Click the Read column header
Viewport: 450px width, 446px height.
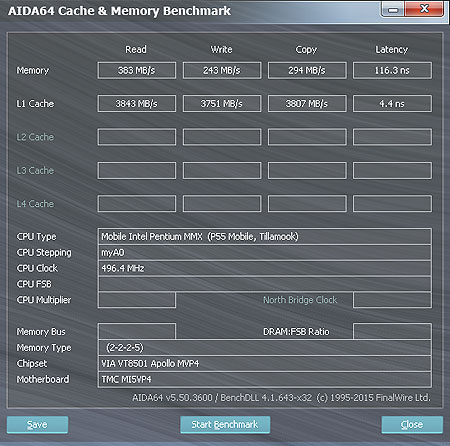coord(136,50)
